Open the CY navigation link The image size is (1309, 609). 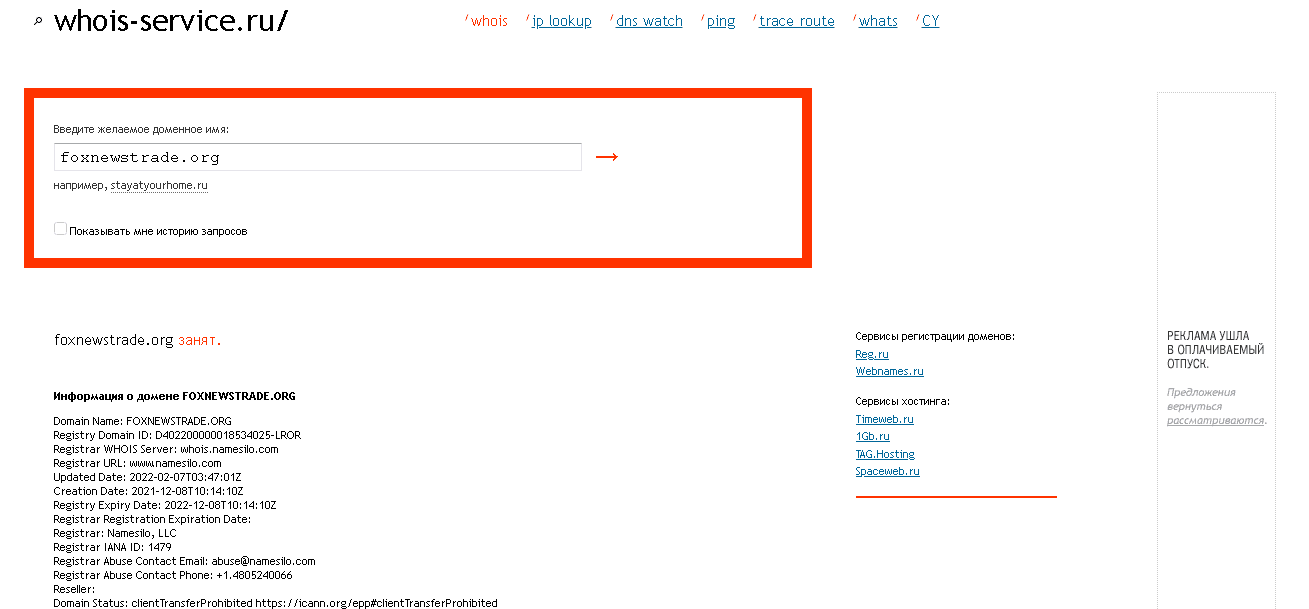pos(930,21)
